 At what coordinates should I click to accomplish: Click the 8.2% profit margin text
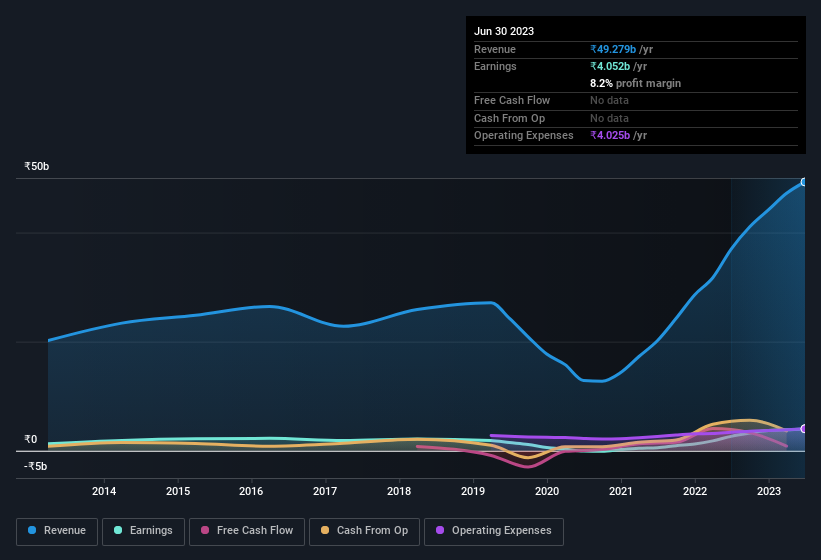(x=636, y=83)
